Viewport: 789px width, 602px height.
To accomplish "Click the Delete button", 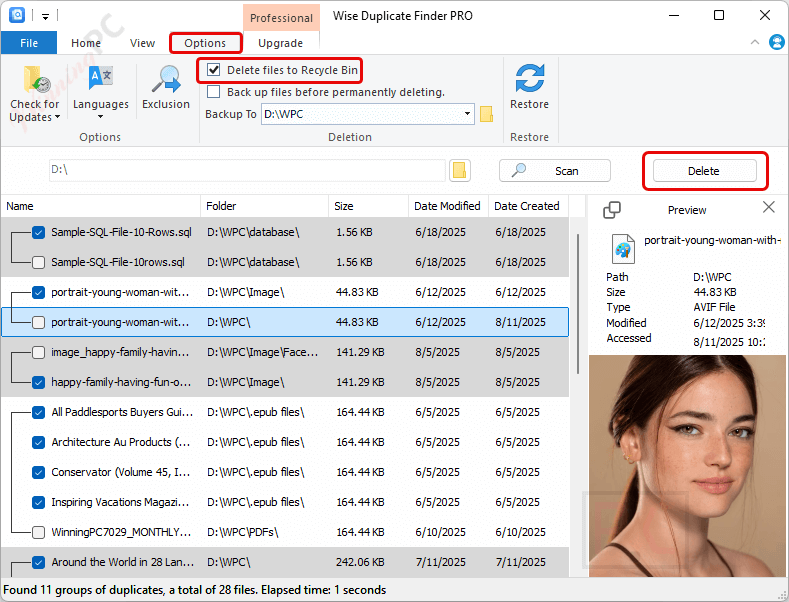I will point(704,171).
